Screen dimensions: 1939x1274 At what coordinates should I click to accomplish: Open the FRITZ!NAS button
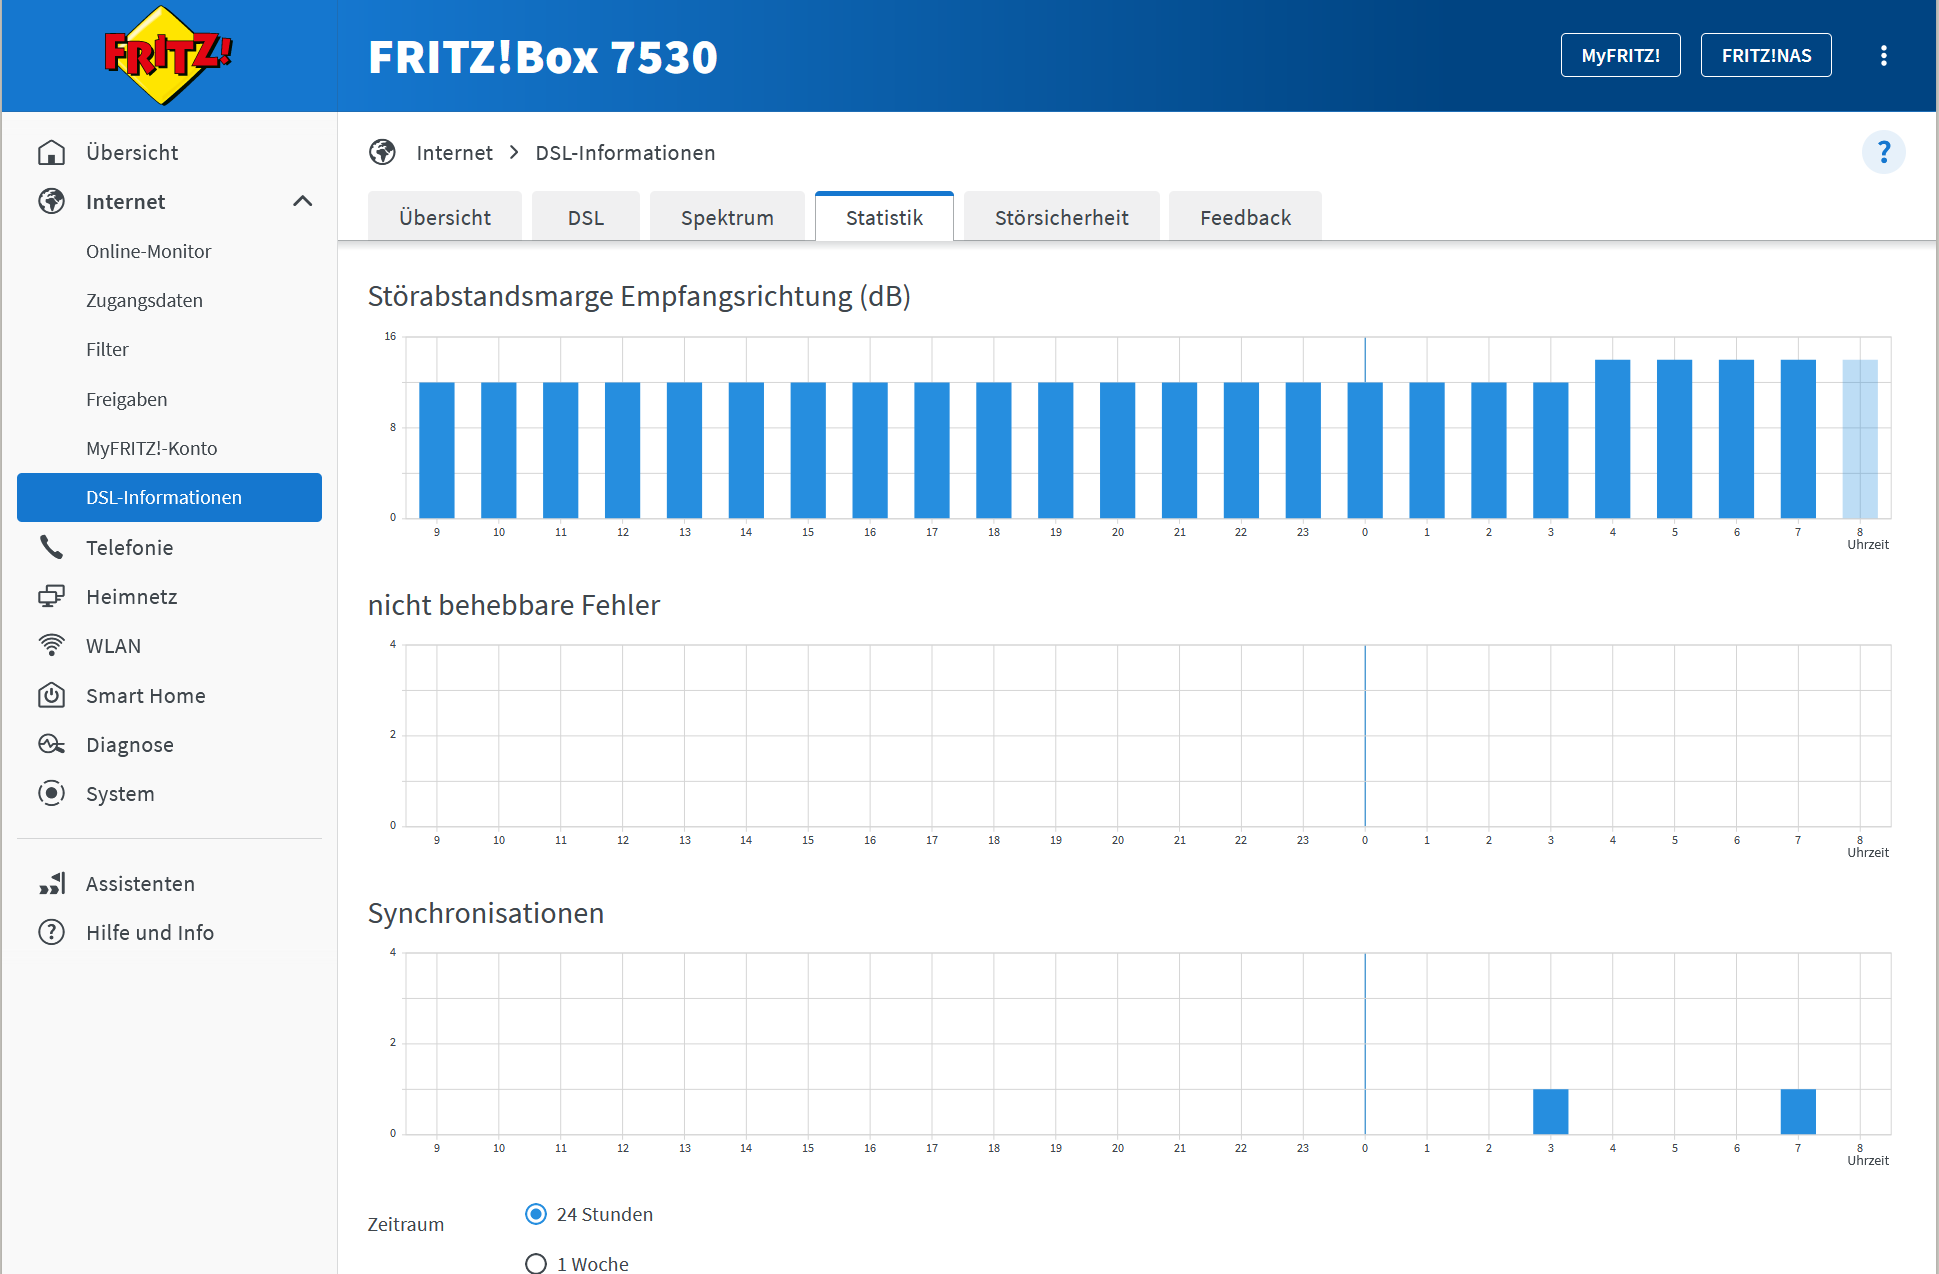click(1765, 55)
